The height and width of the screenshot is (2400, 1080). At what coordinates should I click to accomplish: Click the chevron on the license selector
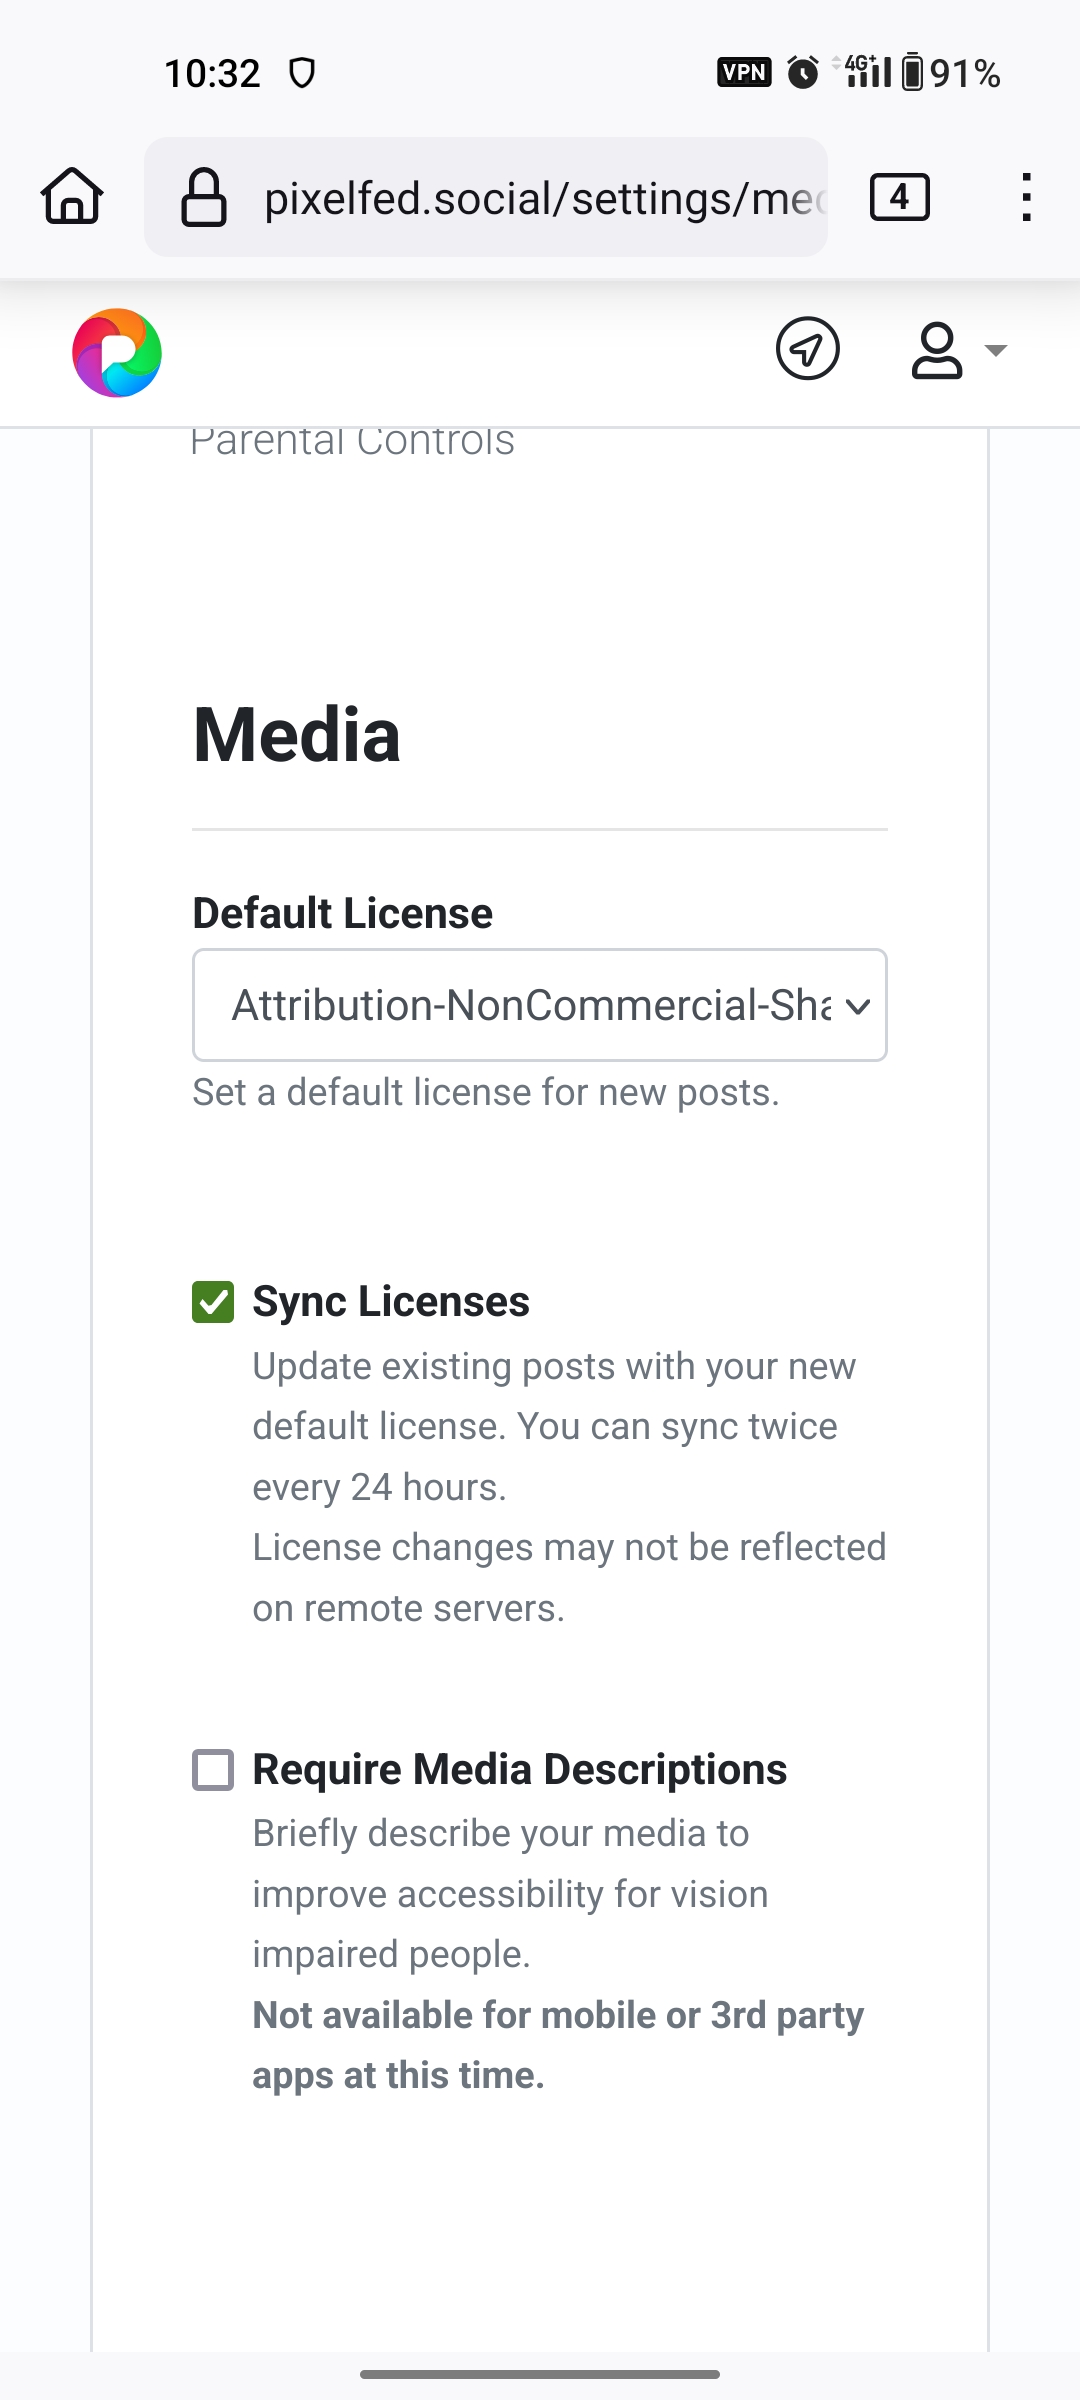click(858, 1006)
